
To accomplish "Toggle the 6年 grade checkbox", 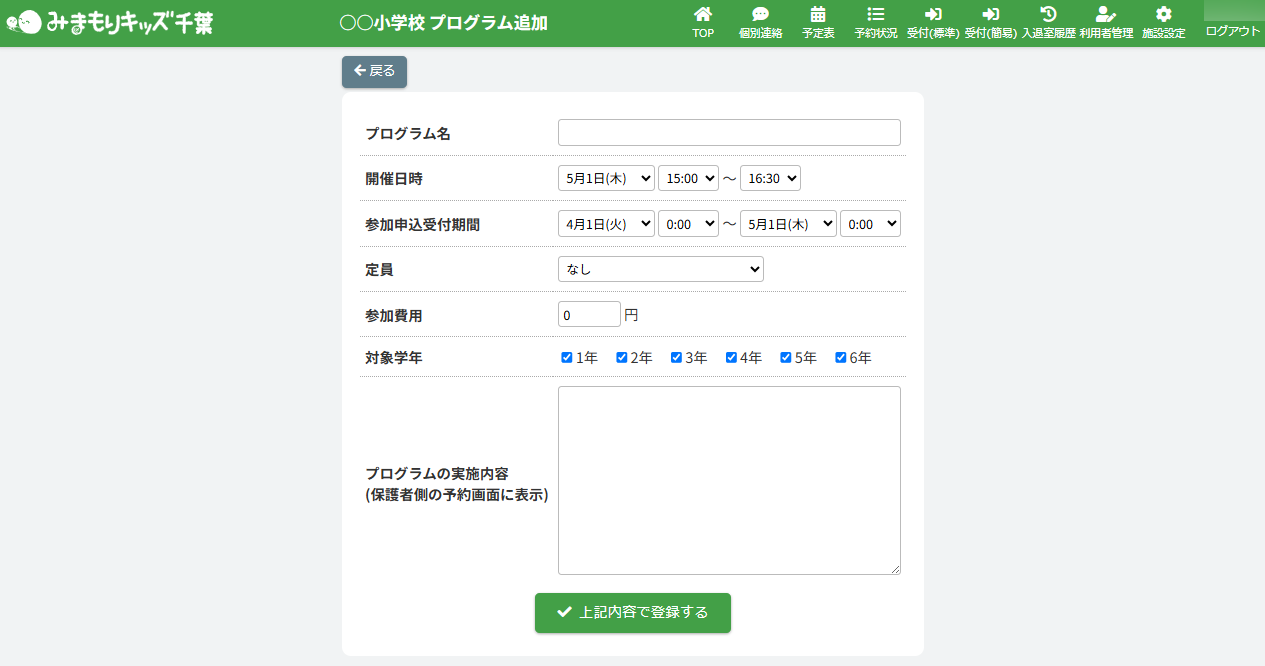I will tap(841, 357).
